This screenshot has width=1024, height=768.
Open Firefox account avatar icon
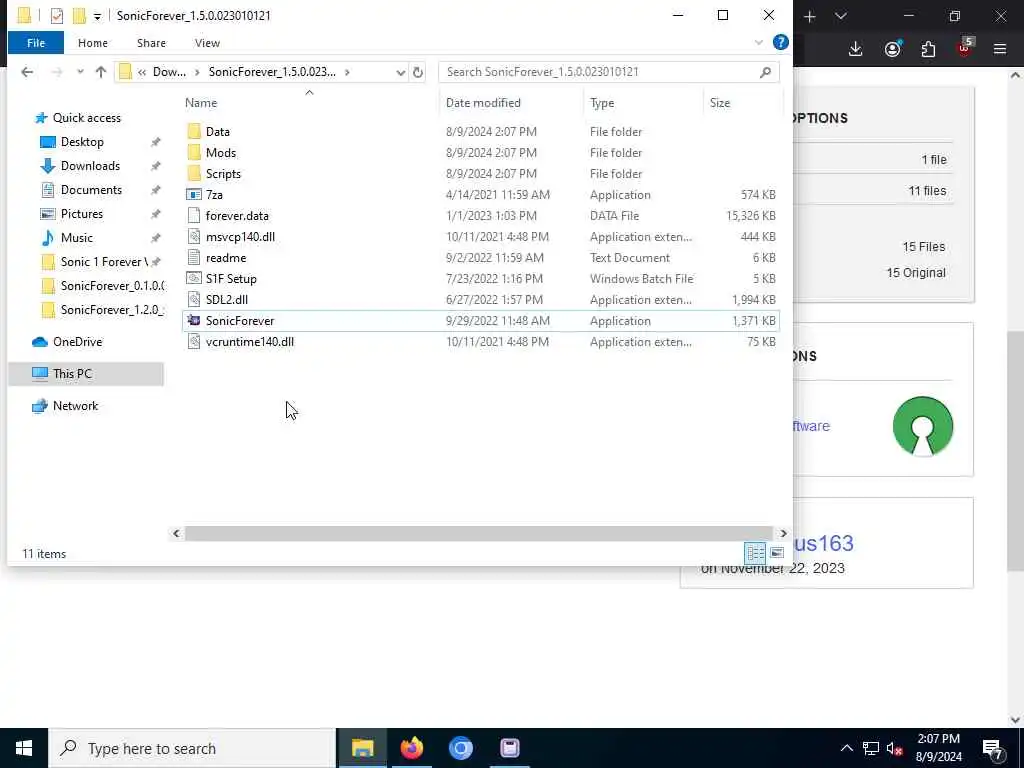893,49
